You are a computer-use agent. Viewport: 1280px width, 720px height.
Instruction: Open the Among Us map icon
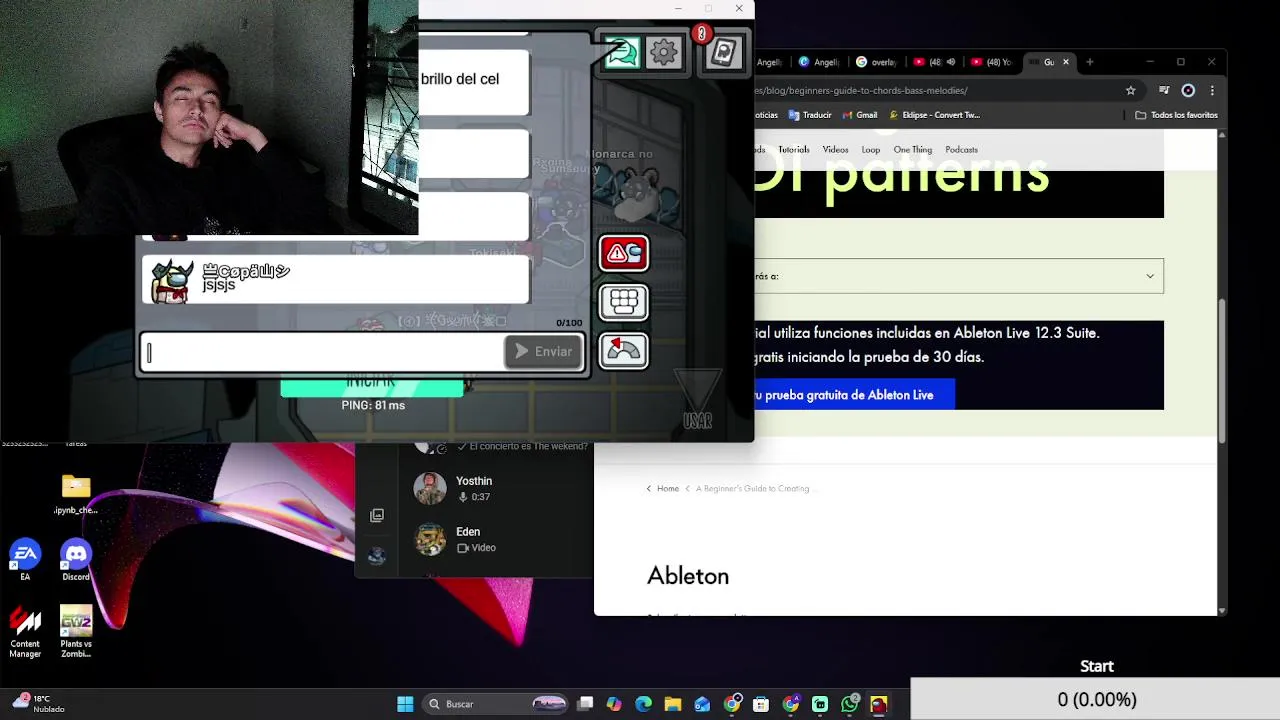click(723, 53)
